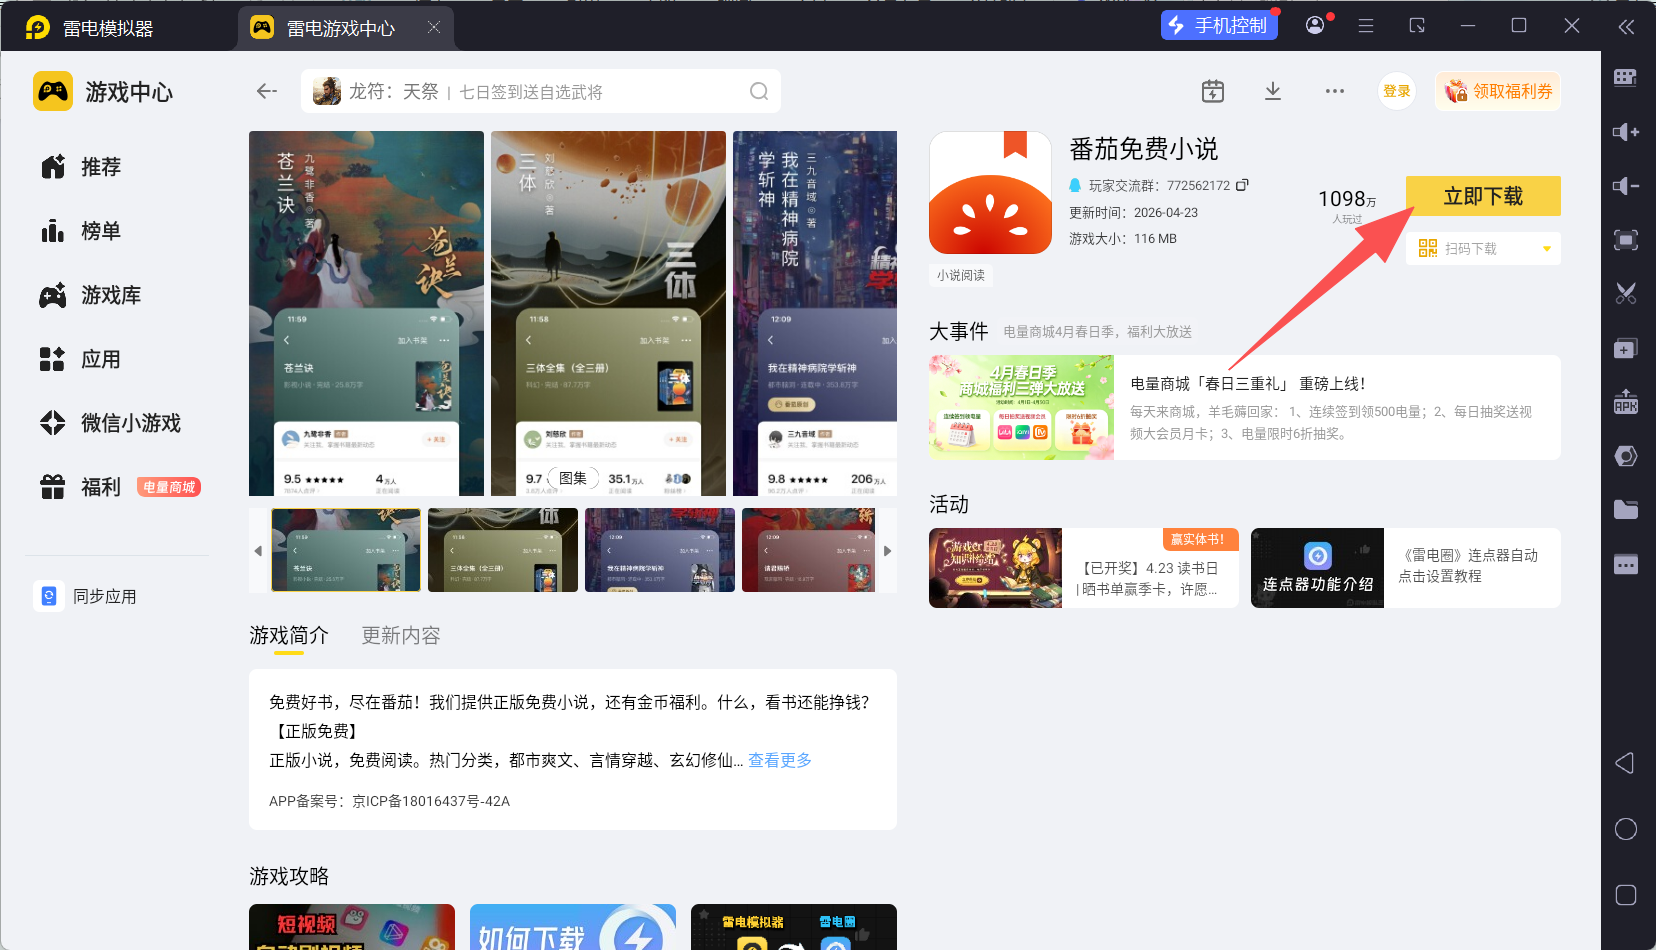The height and width of the screenshot is (950, 1656).
Task: Open the three-dot more options in header
Action: 1335,91
